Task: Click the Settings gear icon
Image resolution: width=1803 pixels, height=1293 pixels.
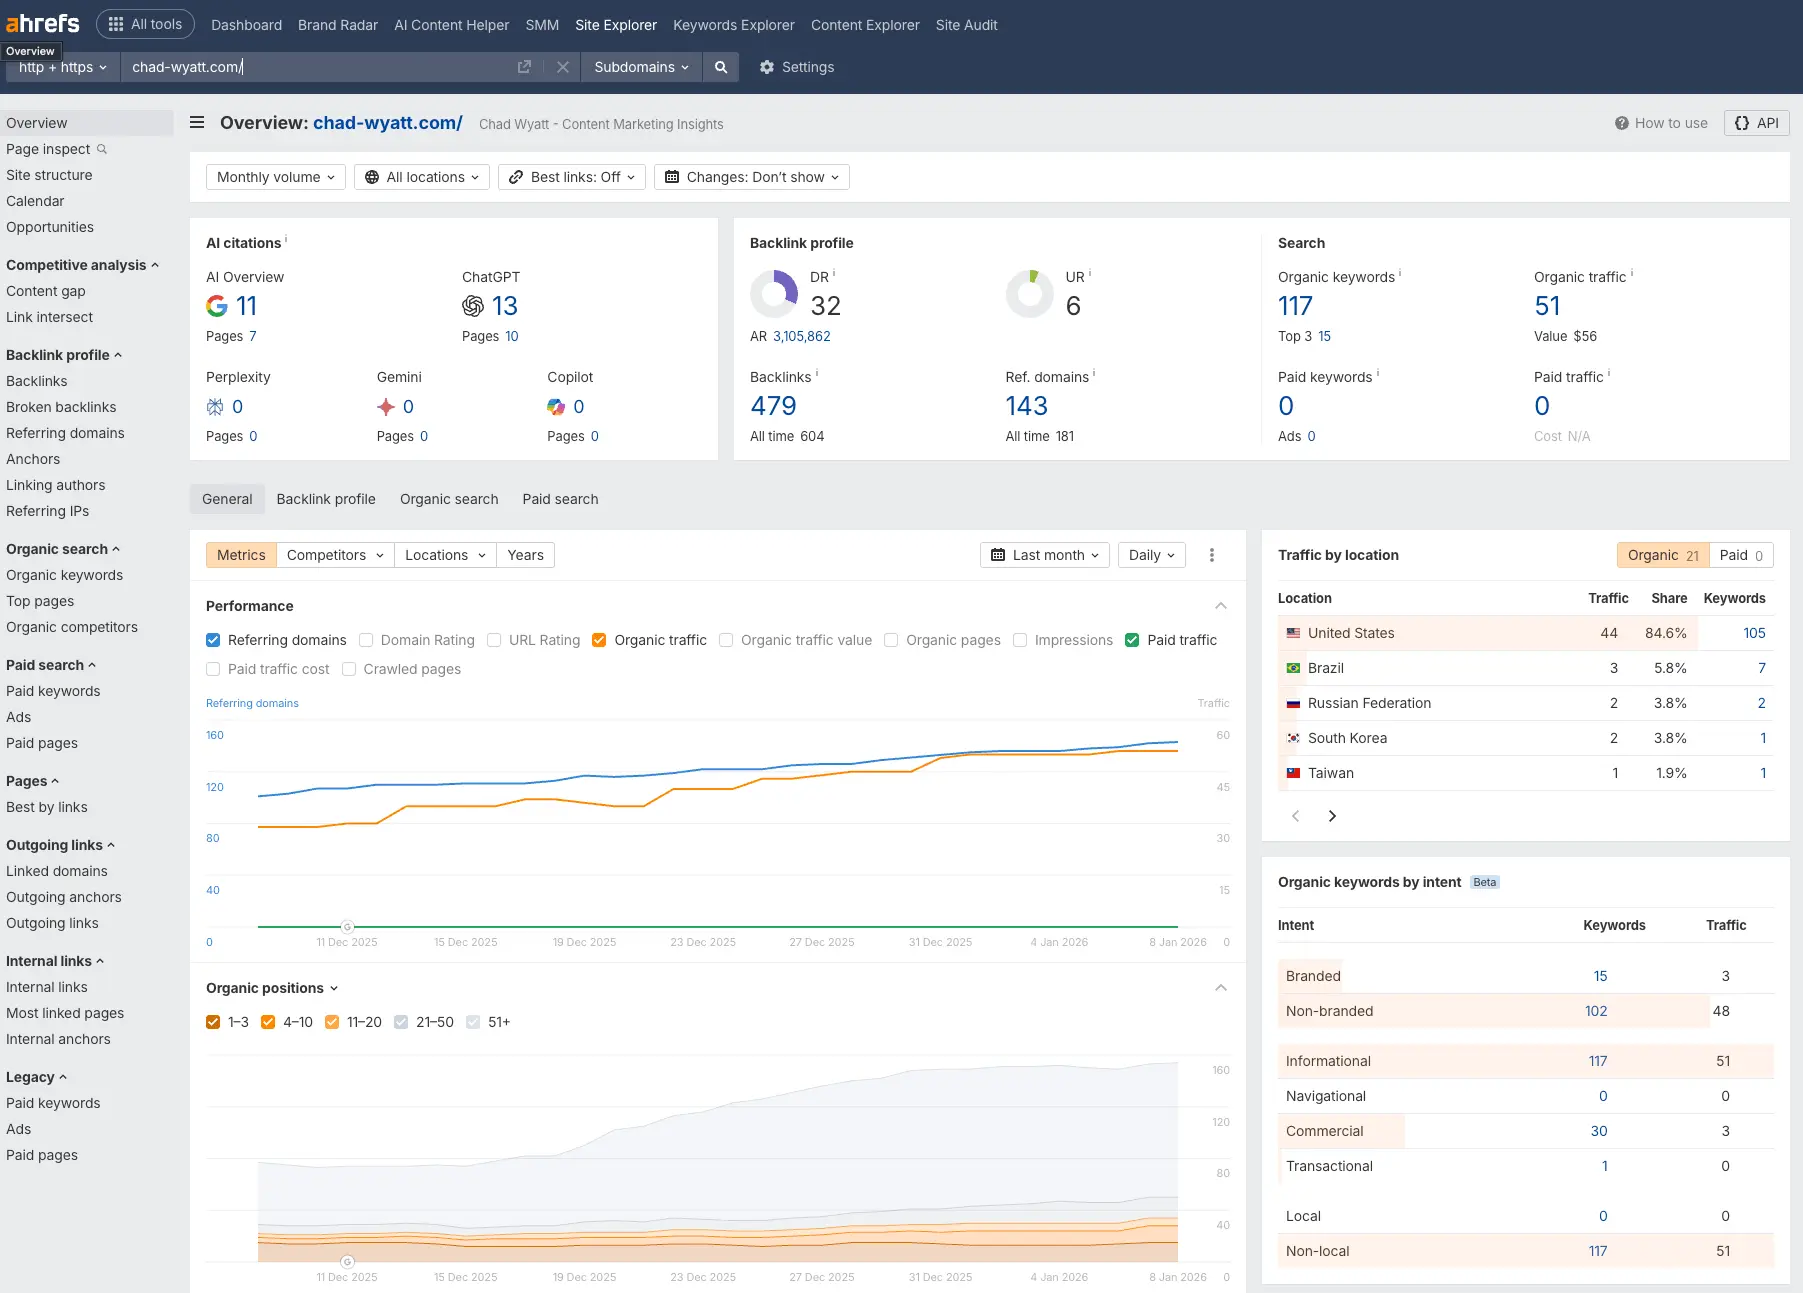Action: (x=767, y=67)
